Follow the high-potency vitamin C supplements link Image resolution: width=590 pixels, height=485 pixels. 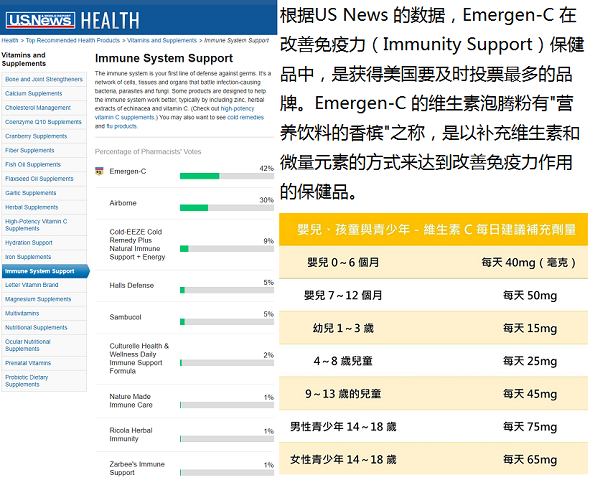coord(174,113)
